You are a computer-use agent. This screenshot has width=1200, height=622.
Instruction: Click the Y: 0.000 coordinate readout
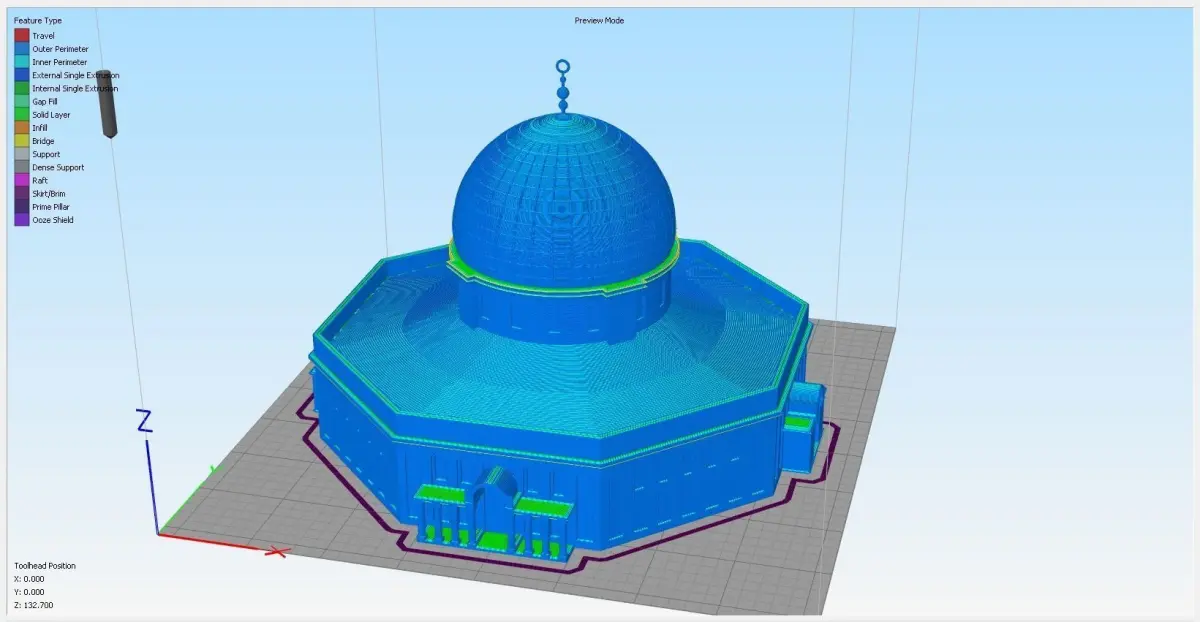[27, 592]
